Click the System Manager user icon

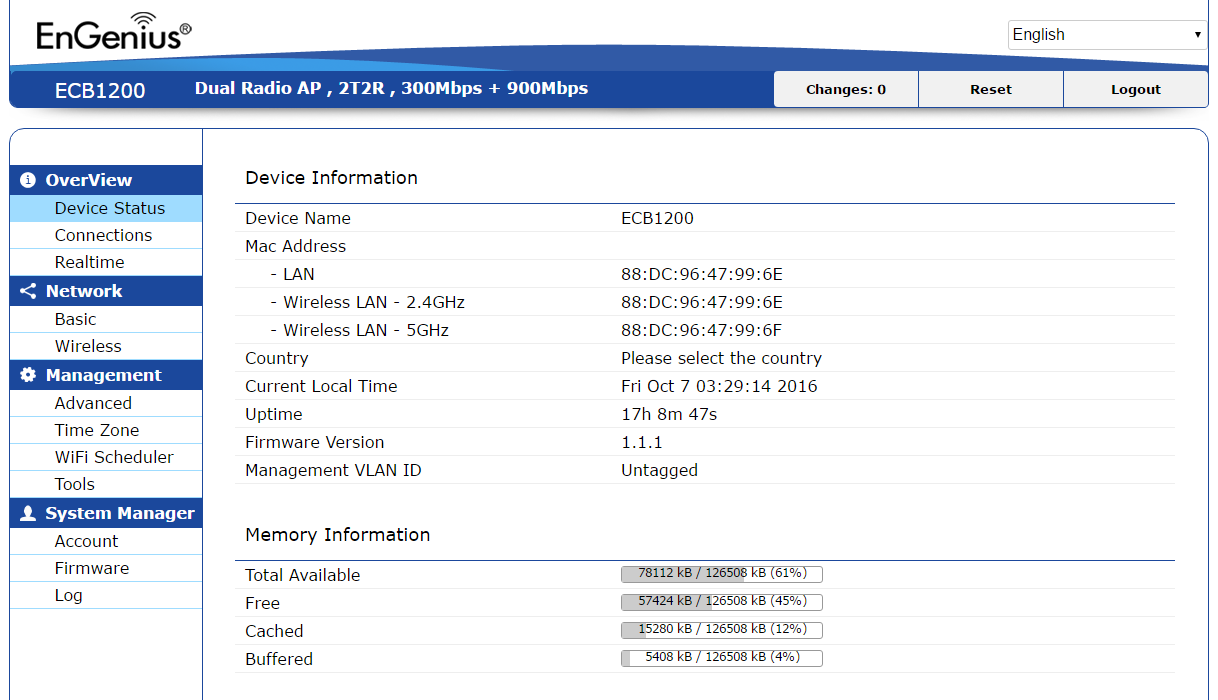point(28,513)
